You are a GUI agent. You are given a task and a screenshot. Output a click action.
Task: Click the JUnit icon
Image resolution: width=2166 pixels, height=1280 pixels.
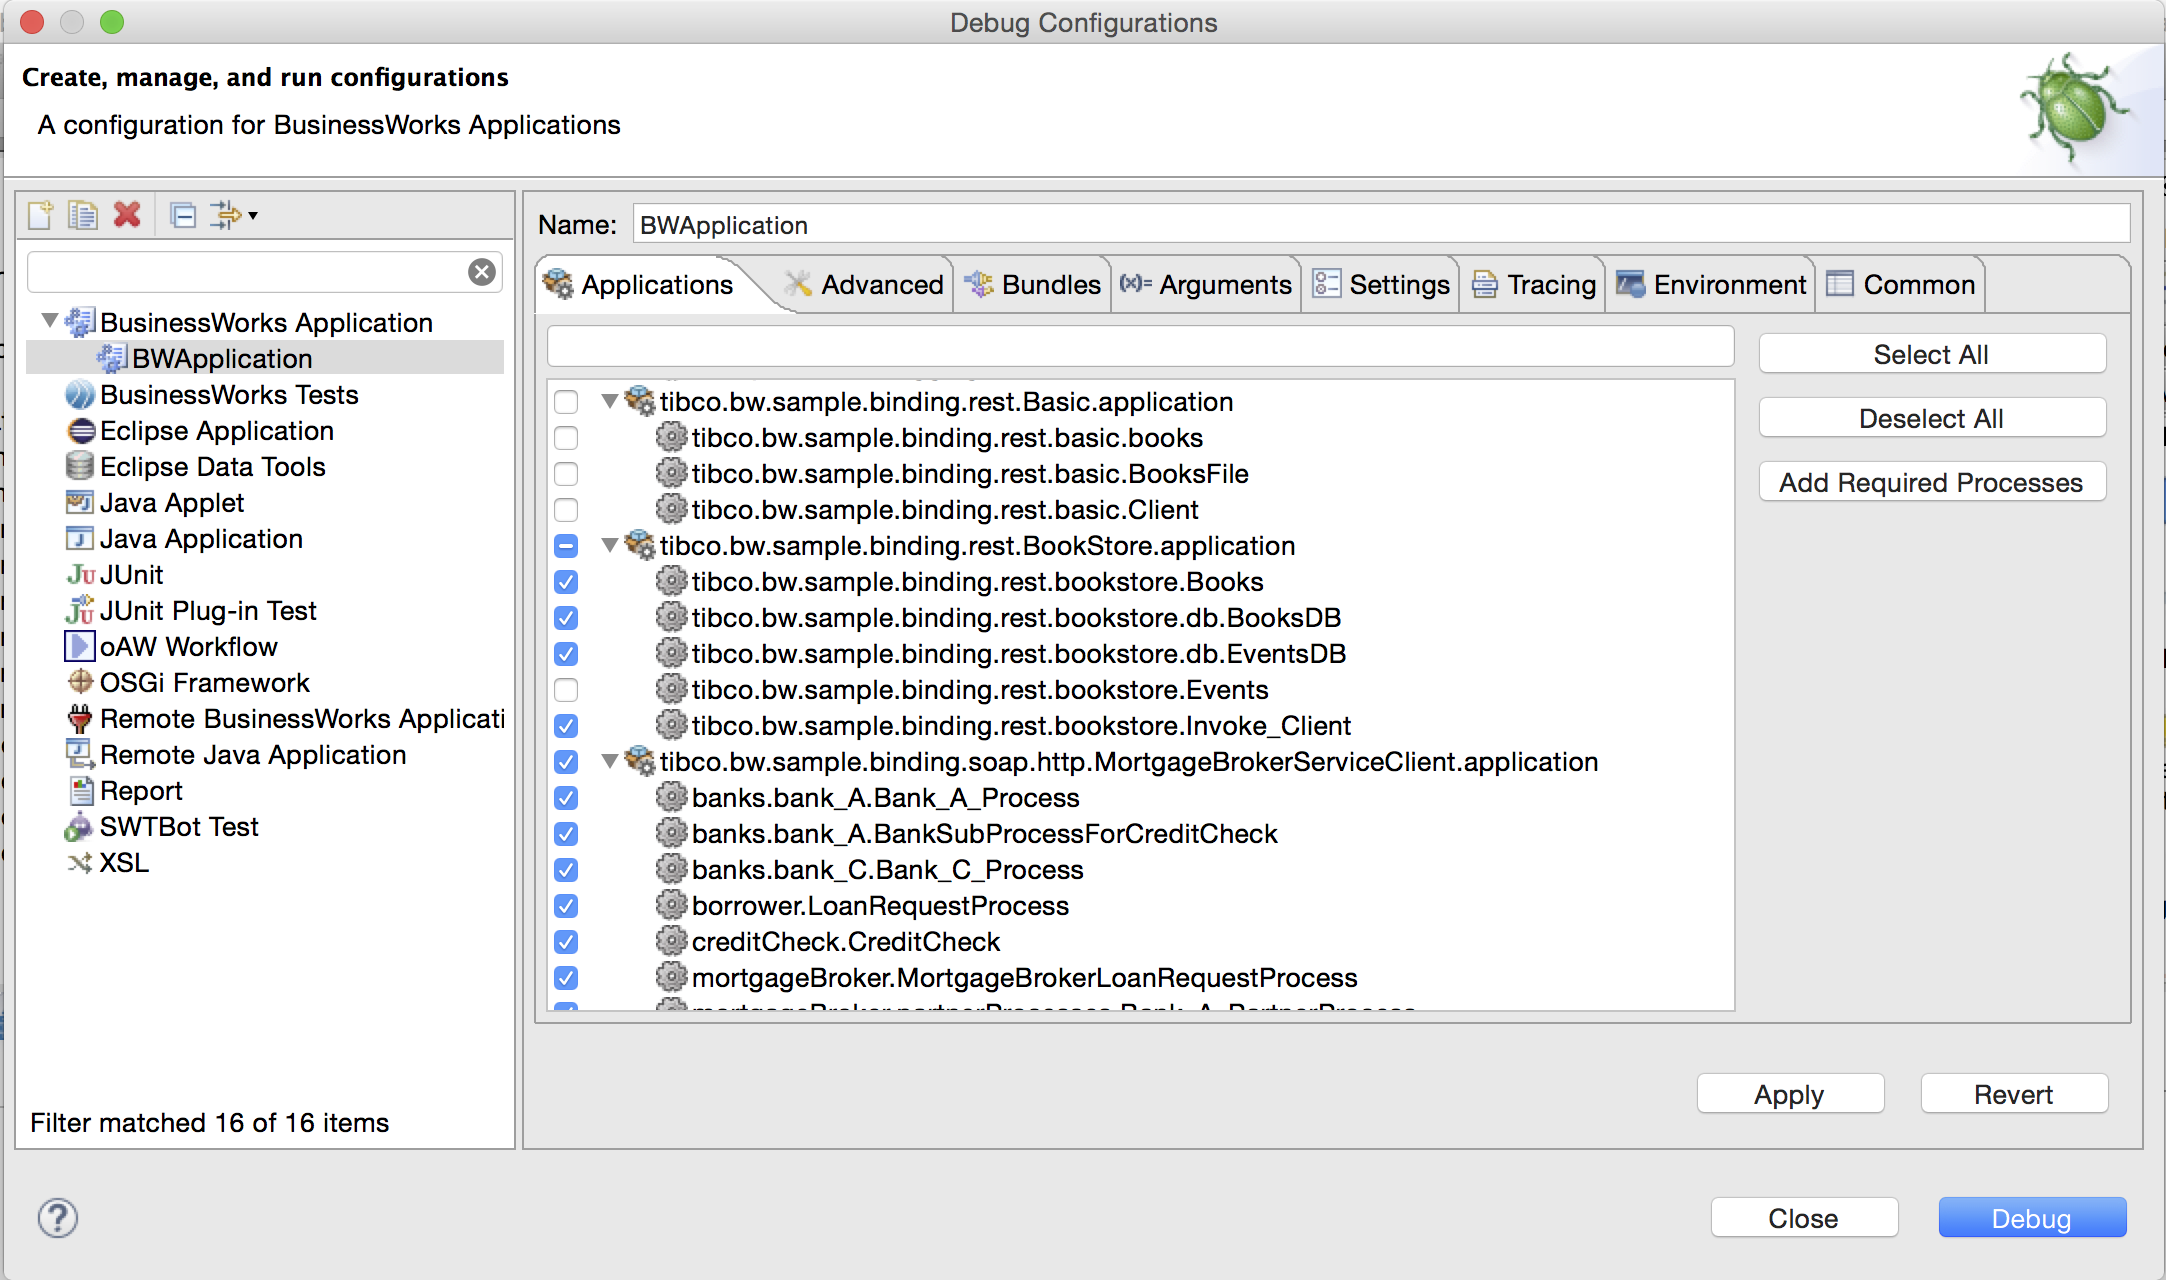80,575
